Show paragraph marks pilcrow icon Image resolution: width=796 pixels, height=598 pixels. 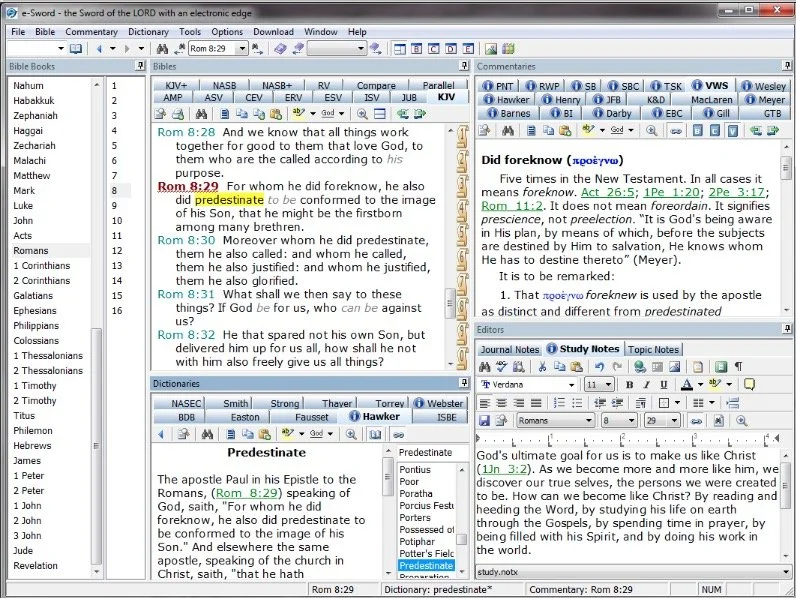(x=739, y=367)
